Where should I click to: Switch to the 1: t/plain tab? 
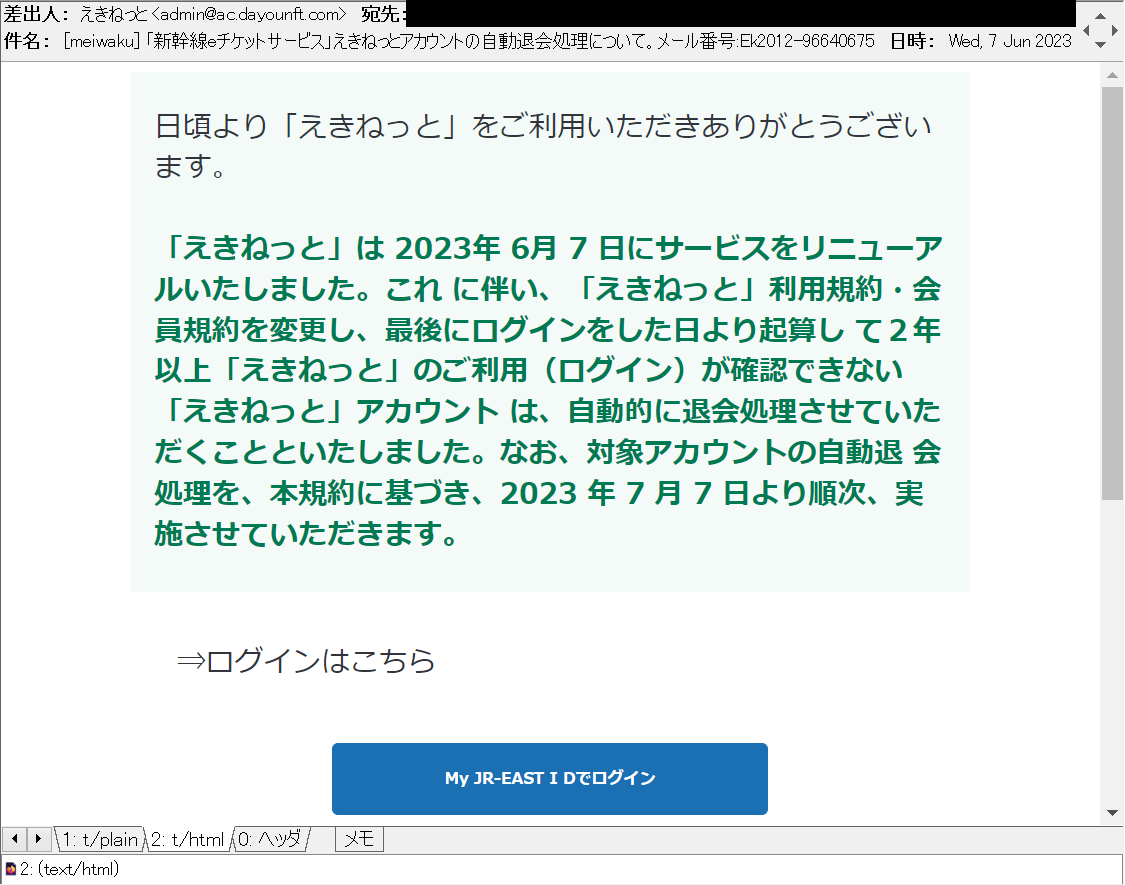(100, 839)
